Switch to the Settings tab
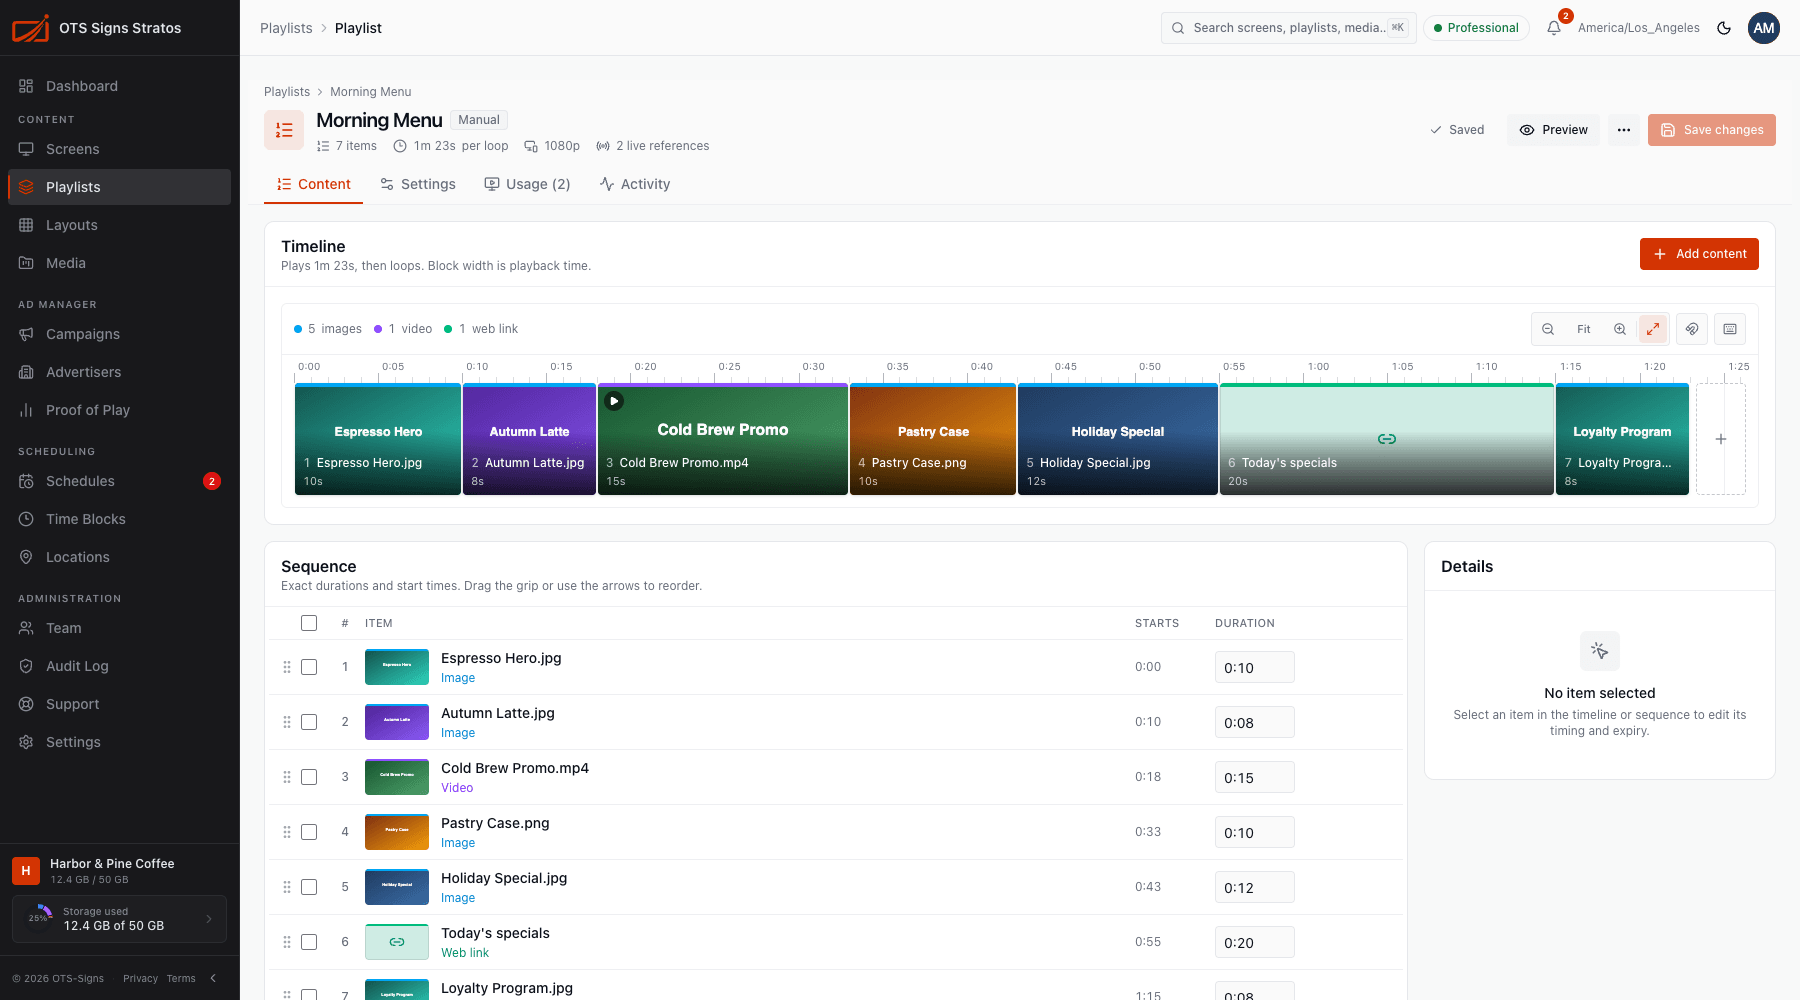The height and width of the screenshot is (1000, 1800). point(418,184)
